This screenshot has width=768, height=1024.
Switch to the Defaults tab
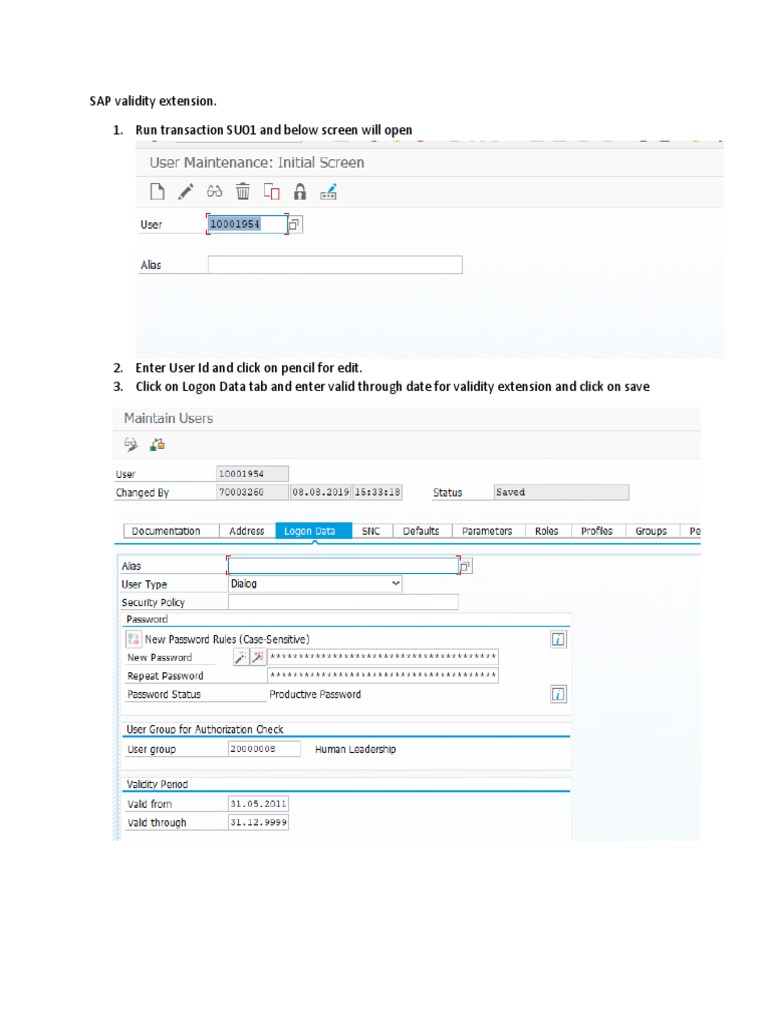[421, 531]
